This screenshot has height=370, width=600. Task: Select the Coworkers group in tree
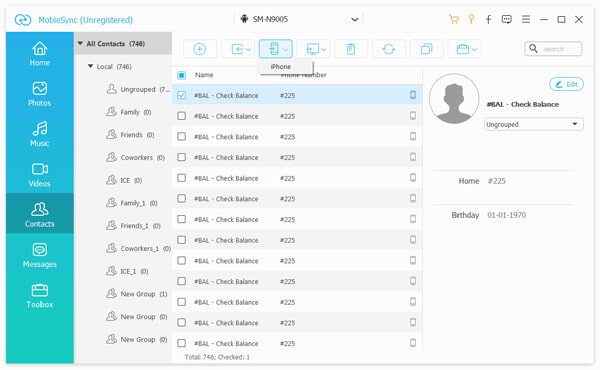coord(135,158)
